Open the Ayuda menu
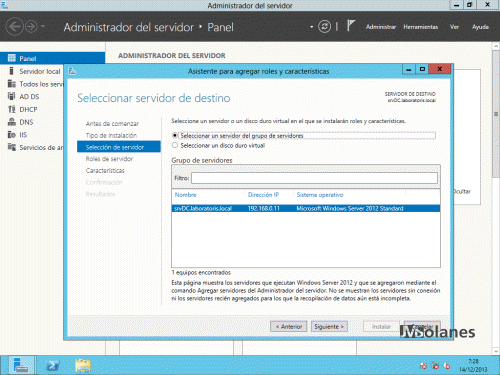500x375 pixels. [480, 27]
